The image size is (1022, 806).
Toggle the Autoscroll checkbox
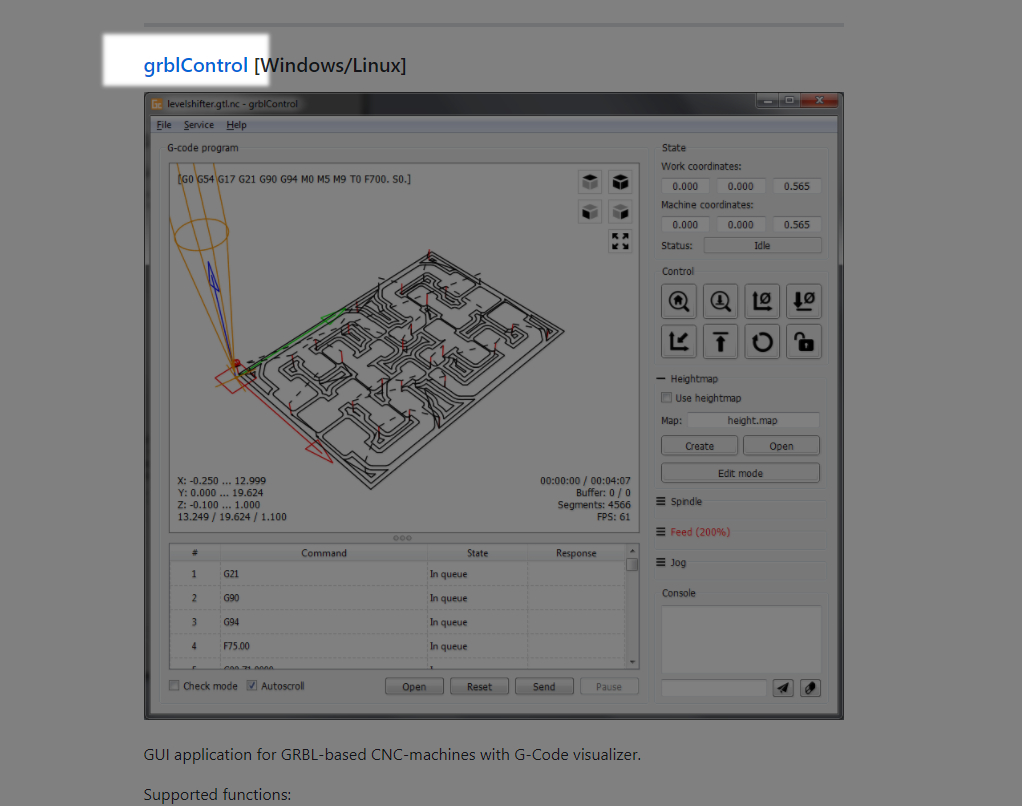tap(252, 685)
